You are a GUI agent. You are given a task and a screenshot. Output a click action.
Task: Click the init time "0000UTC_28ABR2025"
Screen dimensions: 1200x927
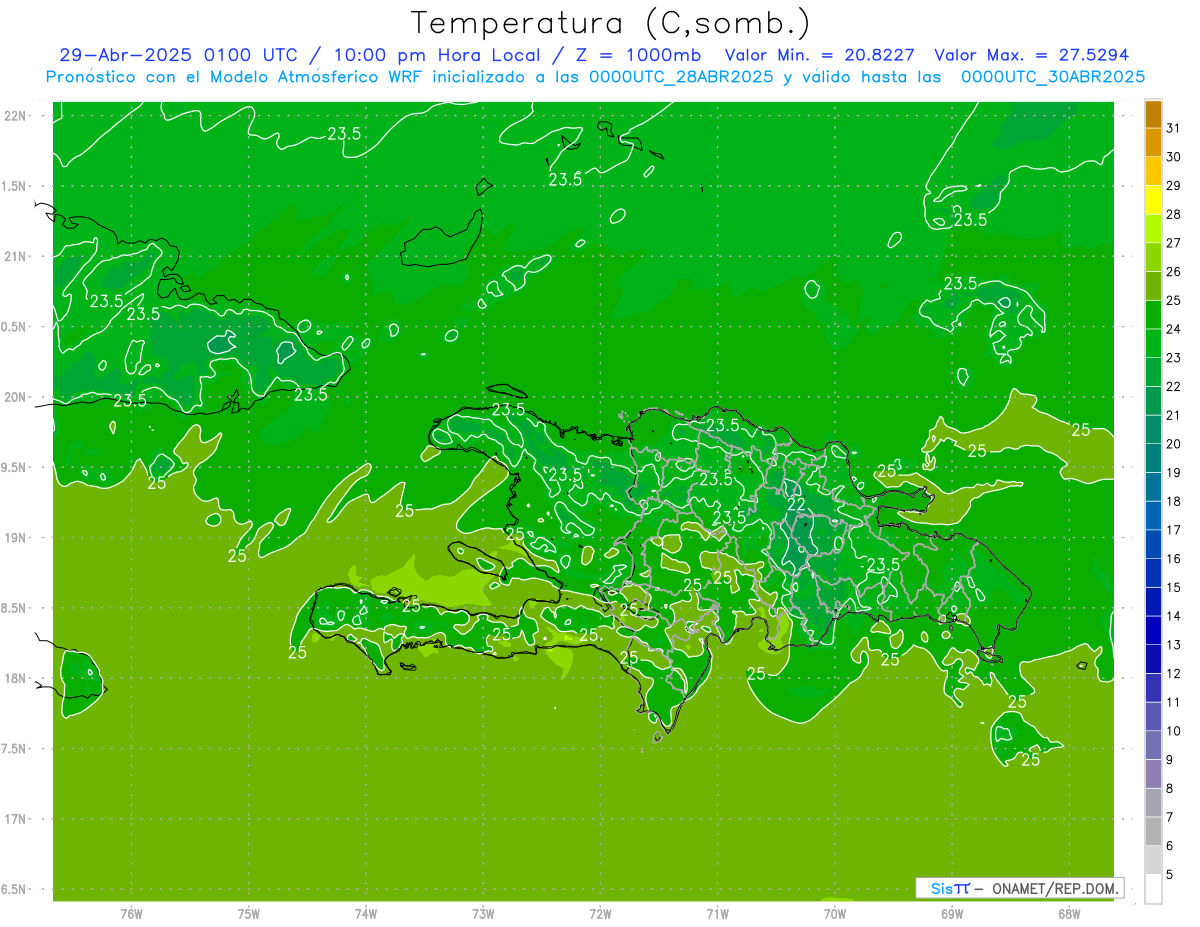pyautogui.click(x=681, y=77)
